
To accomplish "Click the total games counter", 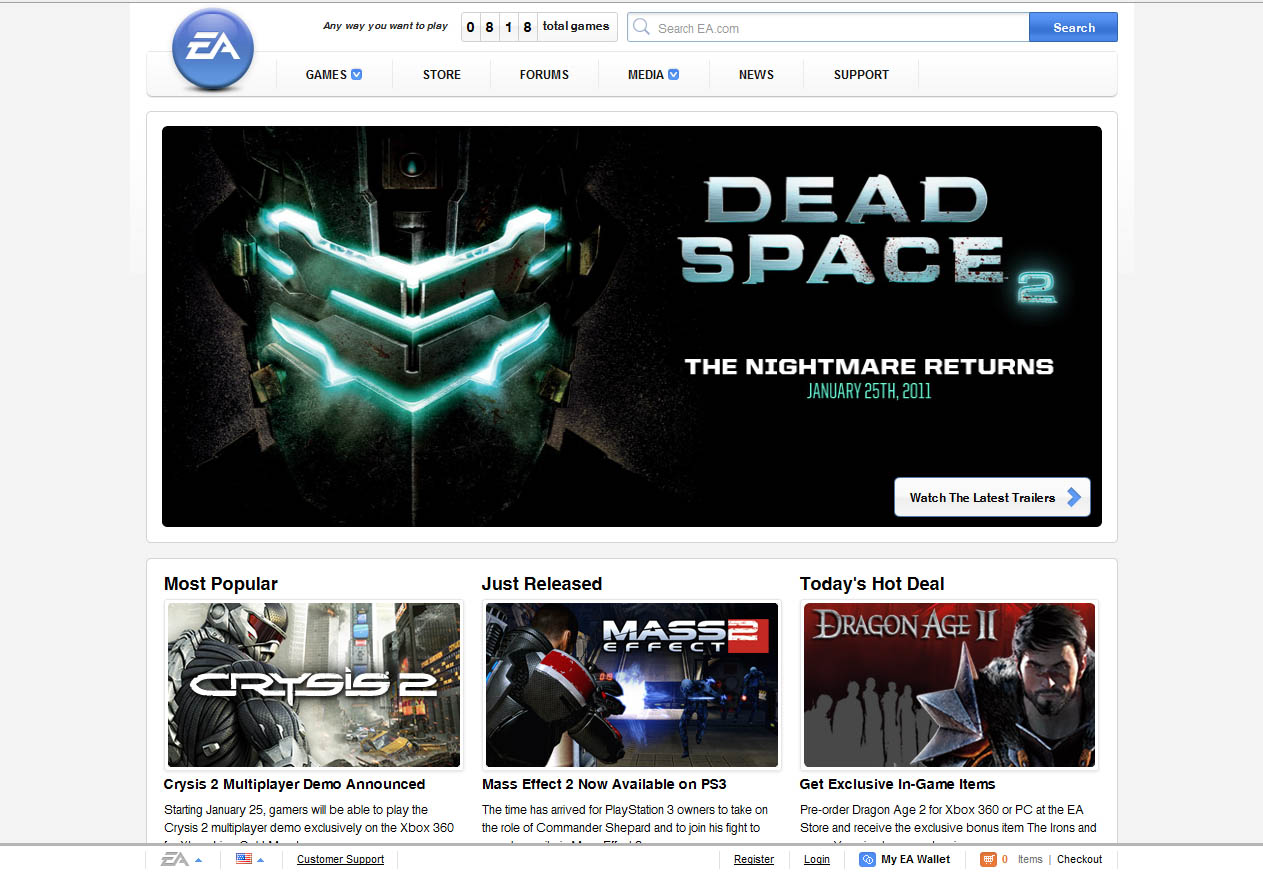I will coord(539,27).
